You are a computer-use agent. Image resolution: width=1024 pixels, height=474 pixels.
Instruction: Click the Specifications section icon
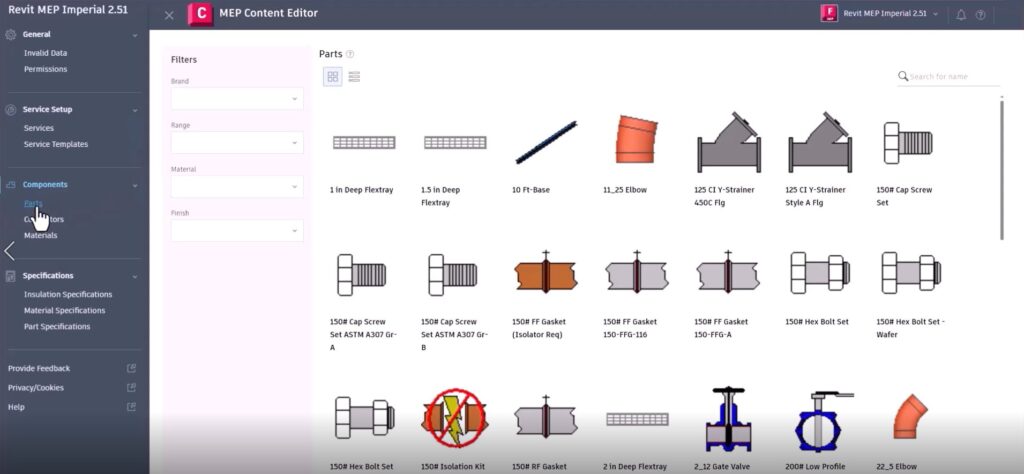pos(10,276)
